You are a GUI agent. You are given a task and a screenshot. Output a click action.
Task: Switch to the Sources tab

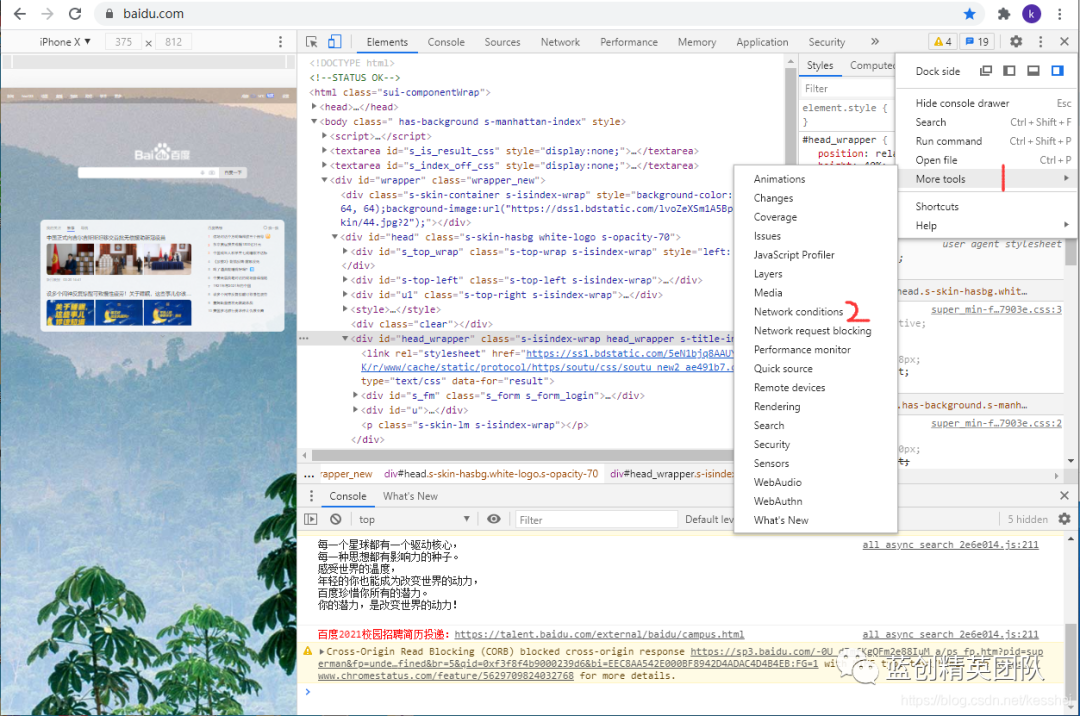tap(502, 42)
